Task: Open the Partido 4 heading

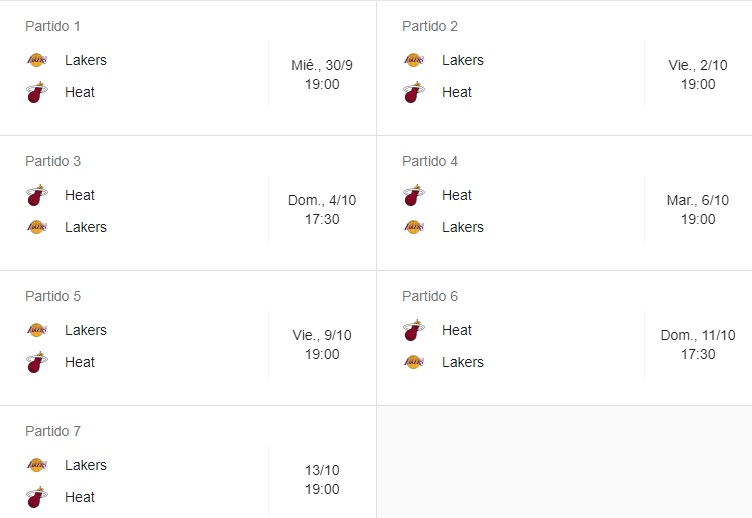Action: click(430, 161)
